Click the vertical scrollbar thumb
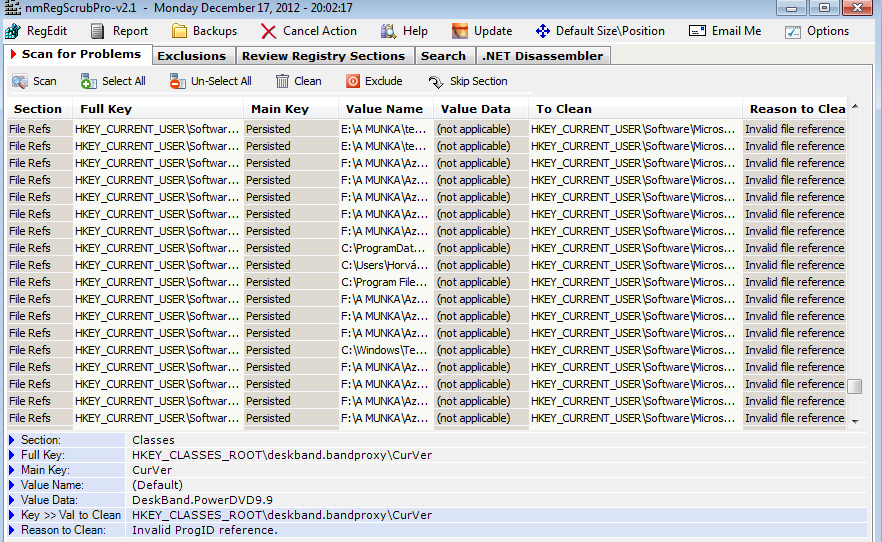Image resolution: width=882 pixels, height=542 pixels. pyautogui.click(x=855, y=386)
